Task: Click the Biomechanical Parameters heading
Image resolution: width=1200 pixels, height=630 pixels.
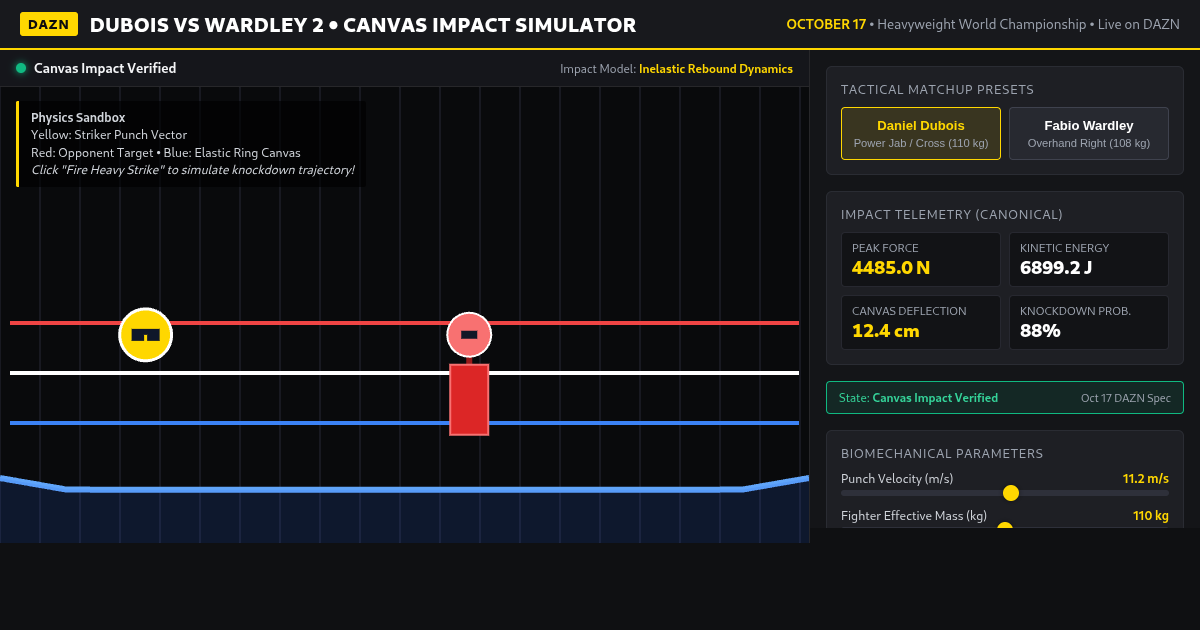Action: (942, 454)
